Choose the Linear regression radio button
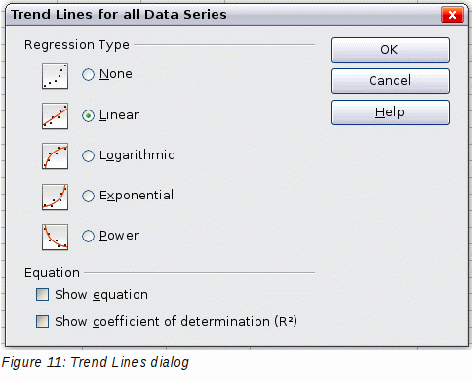Image resolution: width=472 pixels, height=382 pixels. (88, 116)
